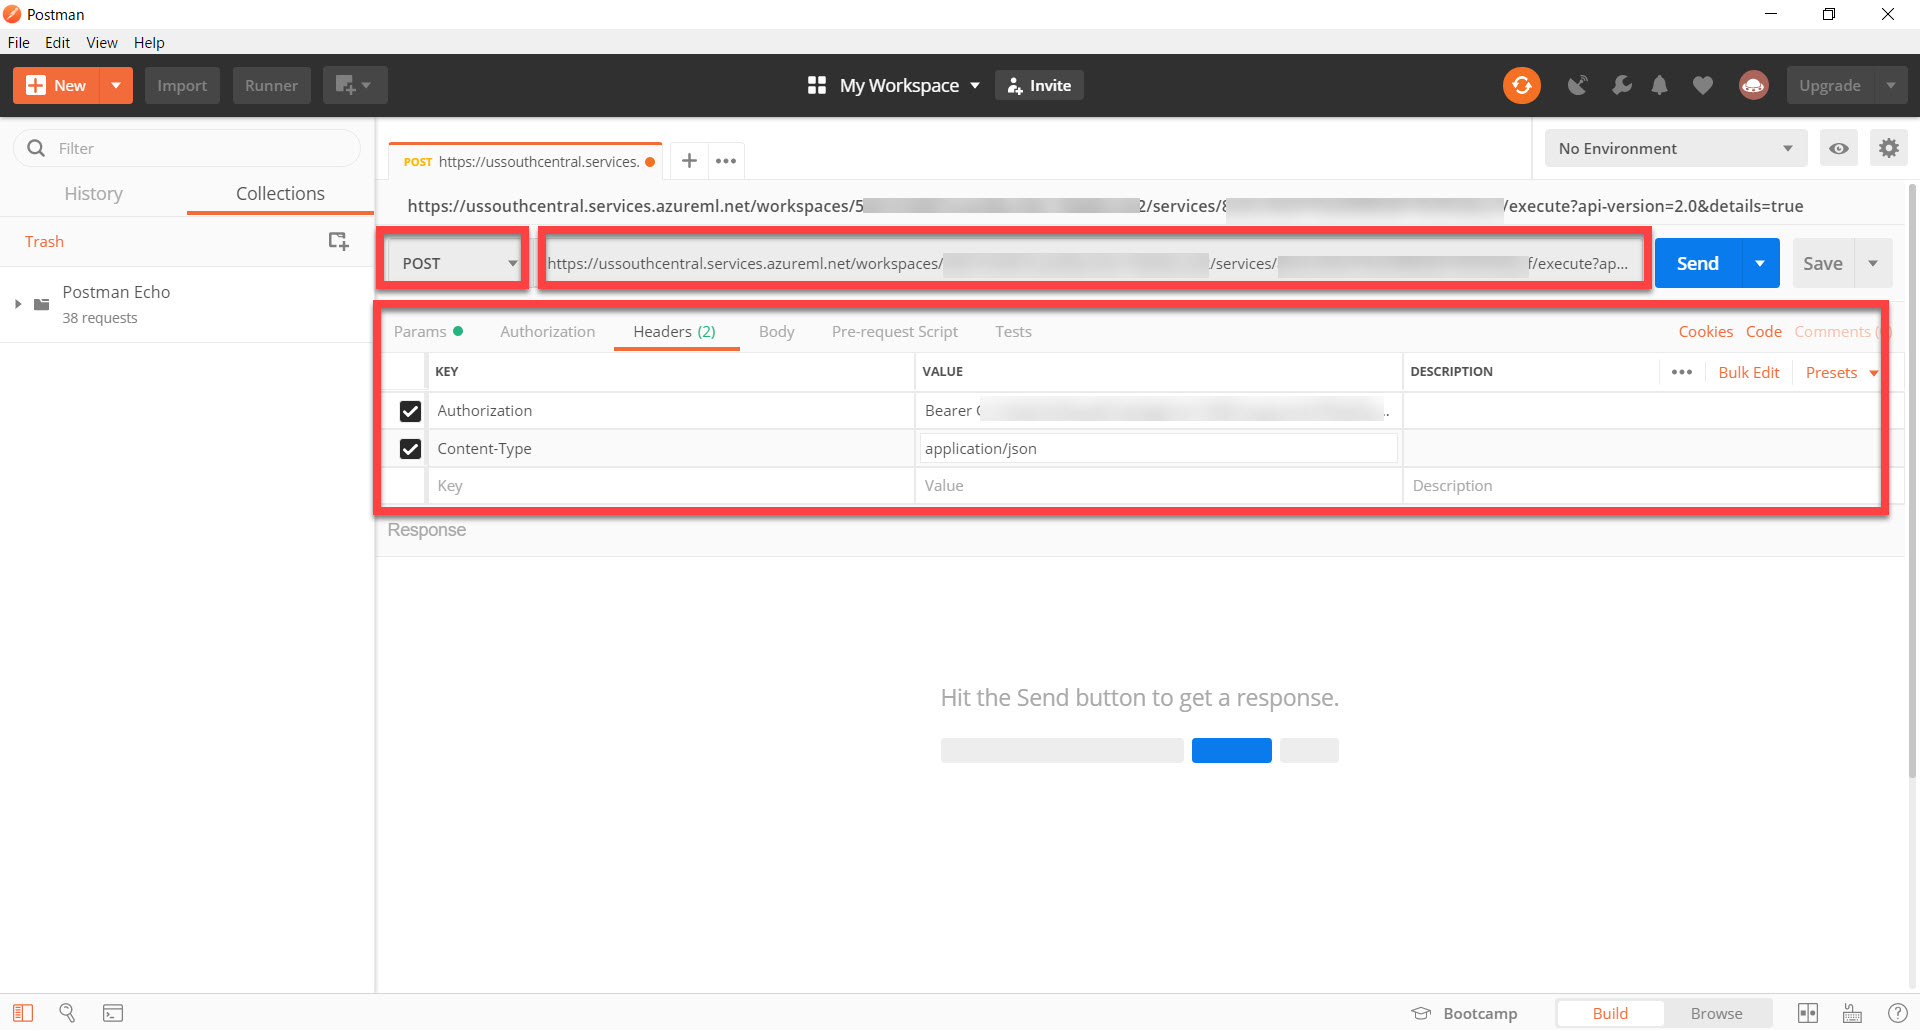Open manage environments gear icon
Viewport: 1920px width, 1030px height.
[x=1888, y=148]
